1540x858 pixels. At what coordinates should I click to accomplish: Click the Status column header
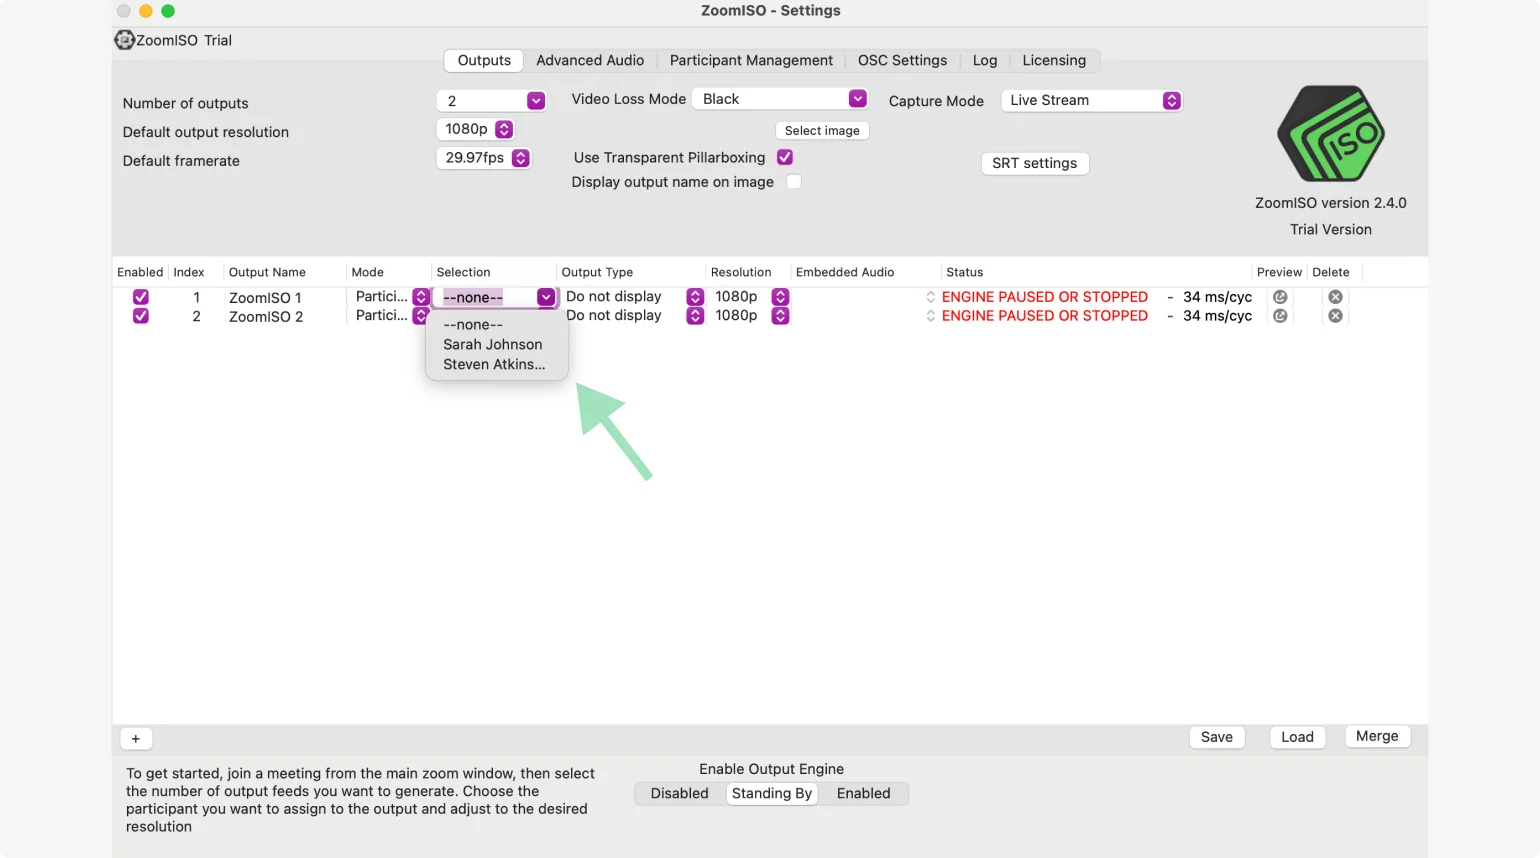click(x=965, y=272)
